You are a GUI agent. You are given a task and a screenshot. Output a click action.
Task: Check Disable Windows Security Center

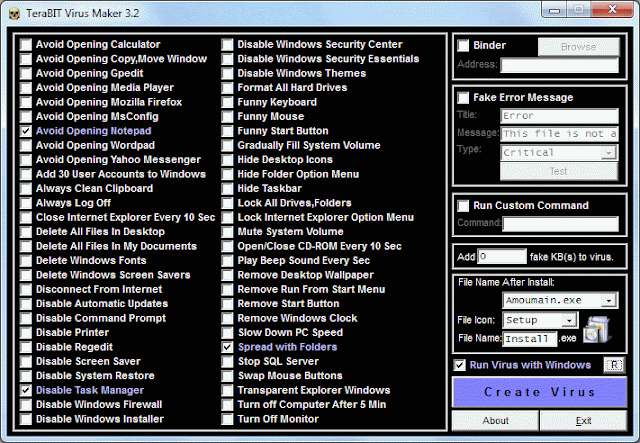(227, 44)
